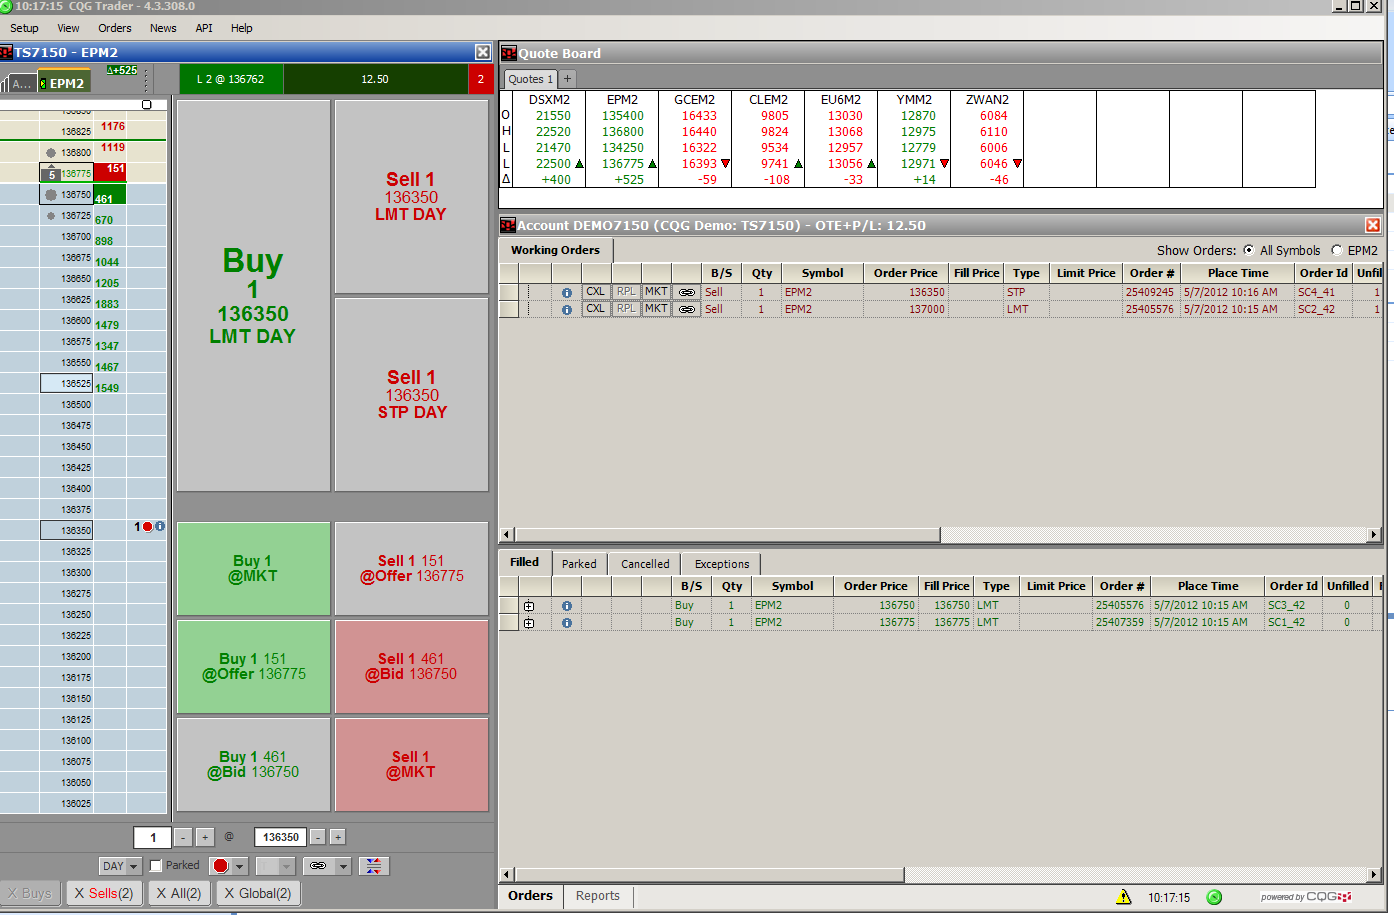Click the yellow warning triangle in status bar
The height and width of the screenshot is (915, 1394).
click(x=1124, y=897)
